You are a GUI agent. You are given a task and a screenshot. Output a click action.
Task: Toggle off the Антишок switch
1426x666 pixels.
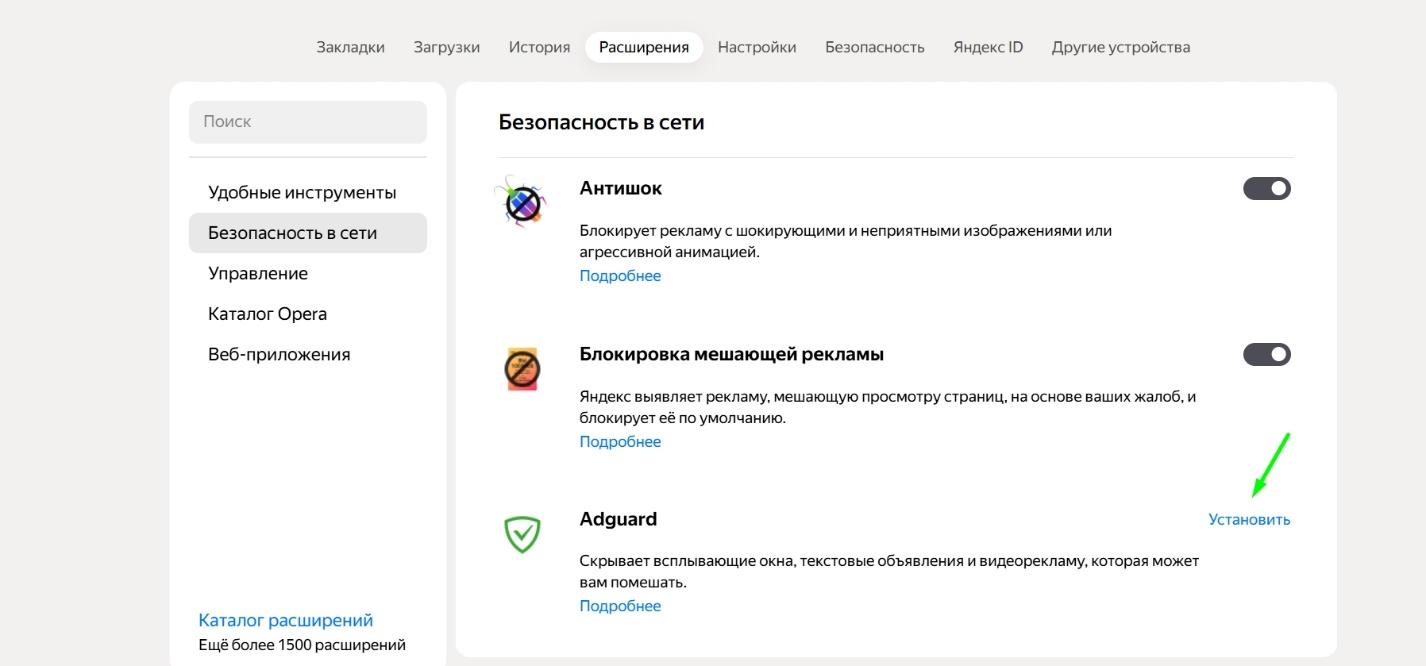[1267, 188]
